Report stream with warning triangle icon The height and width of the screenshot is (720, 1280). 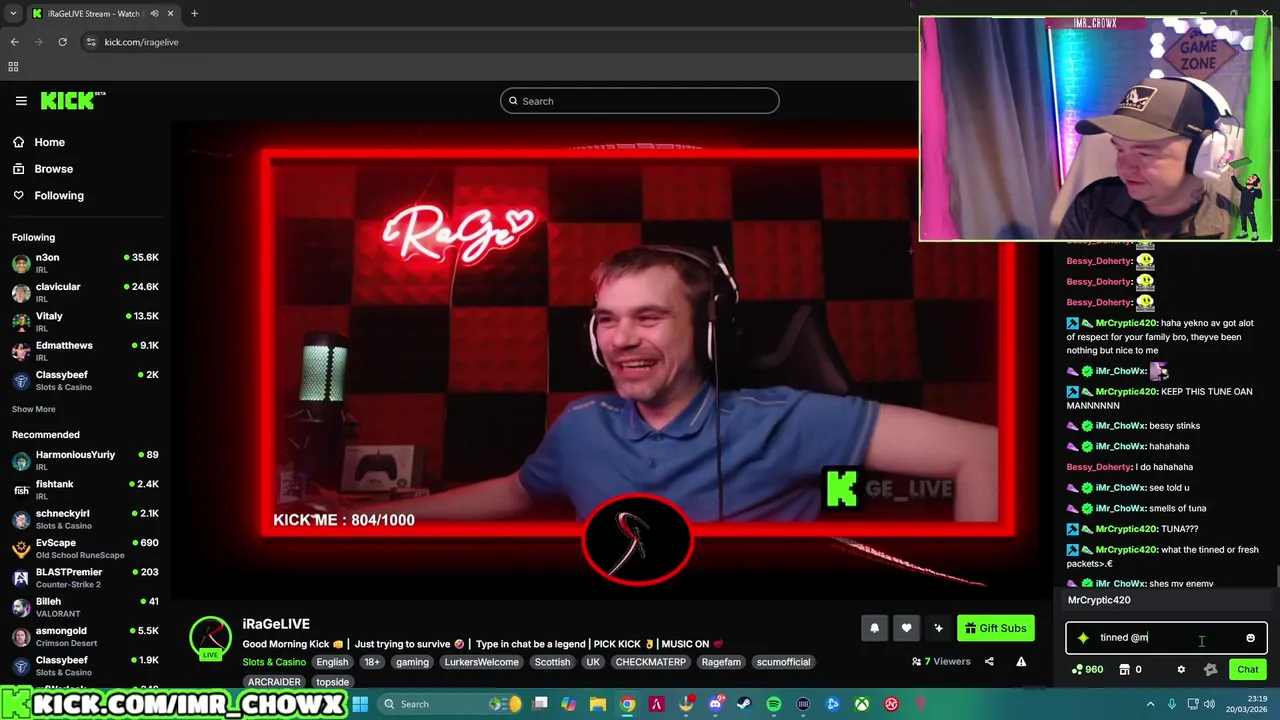(x=1021, y=661)
